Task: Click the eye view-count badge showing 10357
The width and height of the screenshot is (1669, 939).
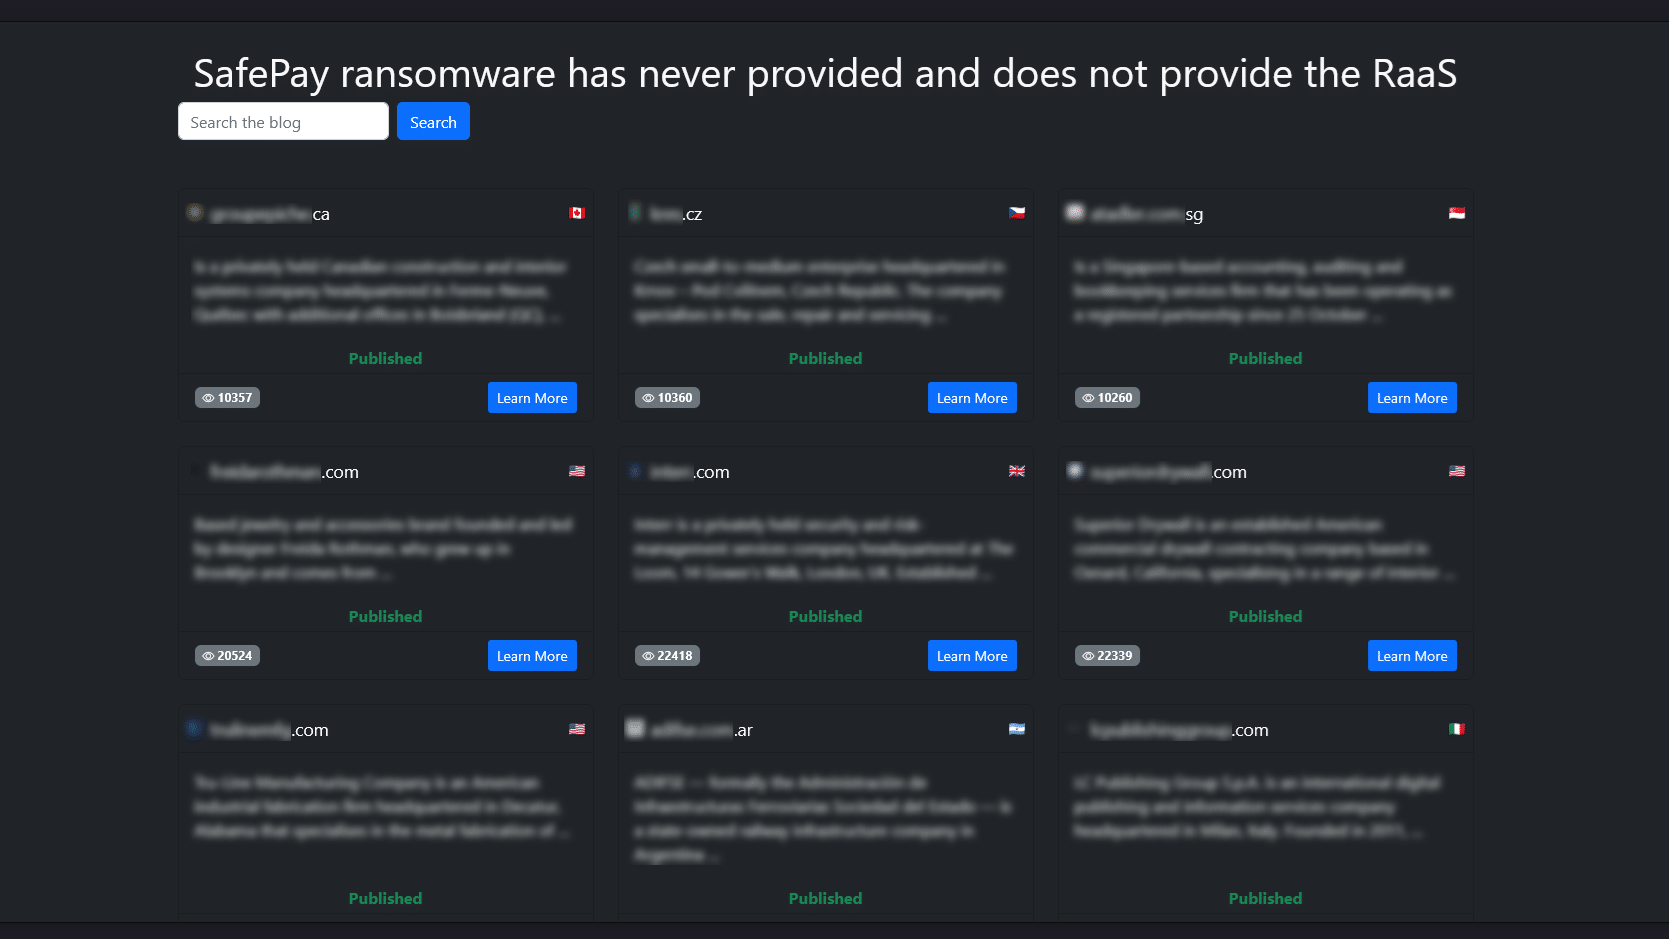Action: [227, 398]
